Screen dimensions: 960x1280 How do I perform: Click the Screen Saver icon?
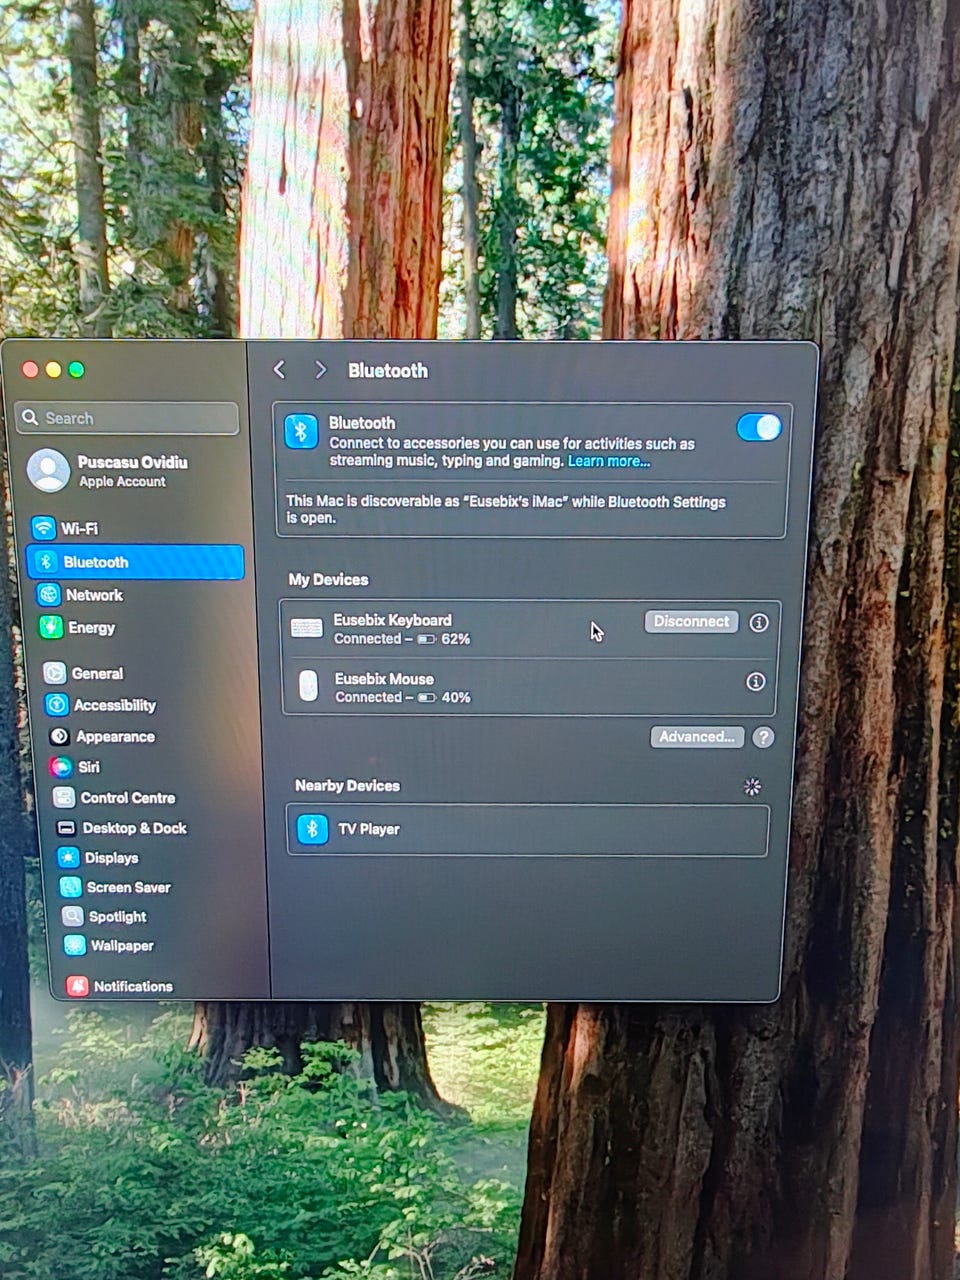70,887
